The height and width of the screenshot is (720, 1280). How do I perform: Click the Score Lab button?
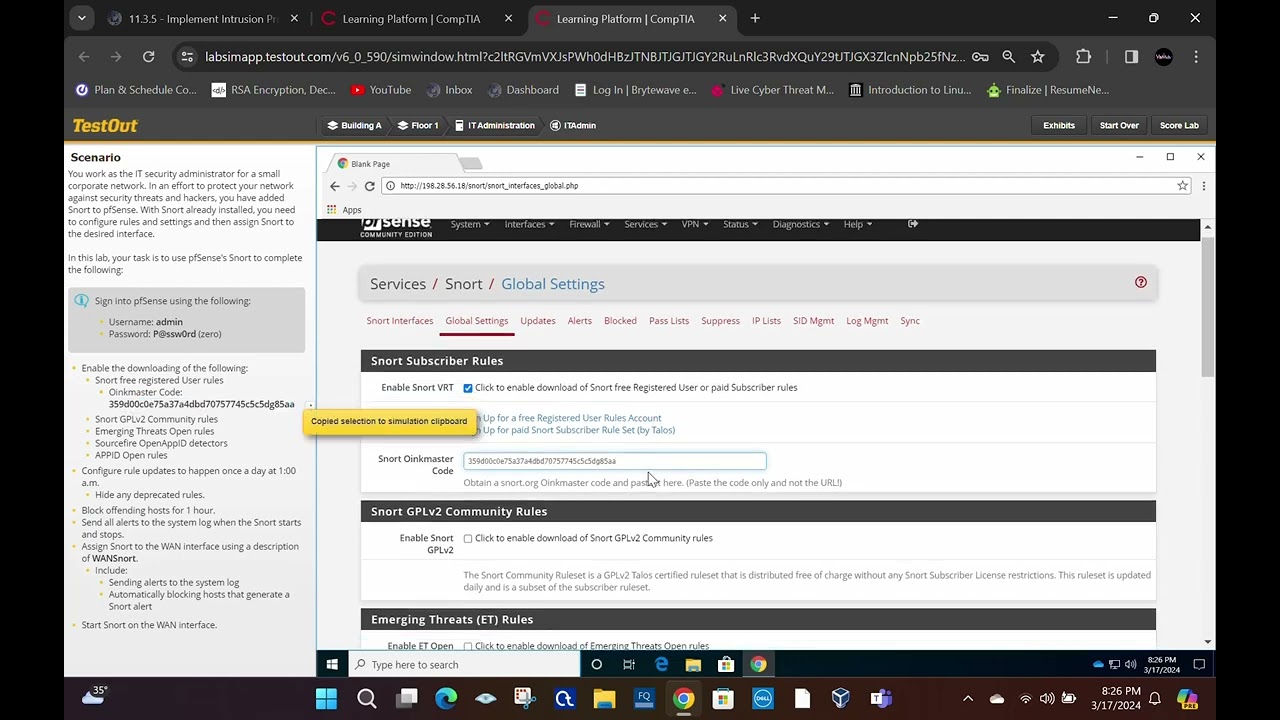1179,125
